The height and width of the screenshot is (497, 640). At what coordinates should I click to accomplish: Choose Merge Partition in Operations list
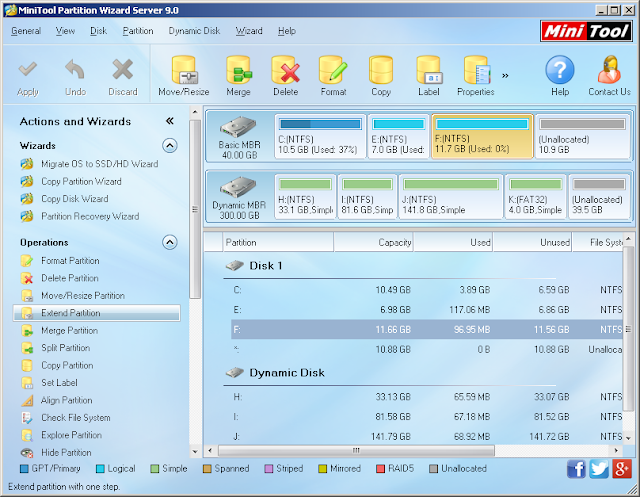click(x=69, y=331)
